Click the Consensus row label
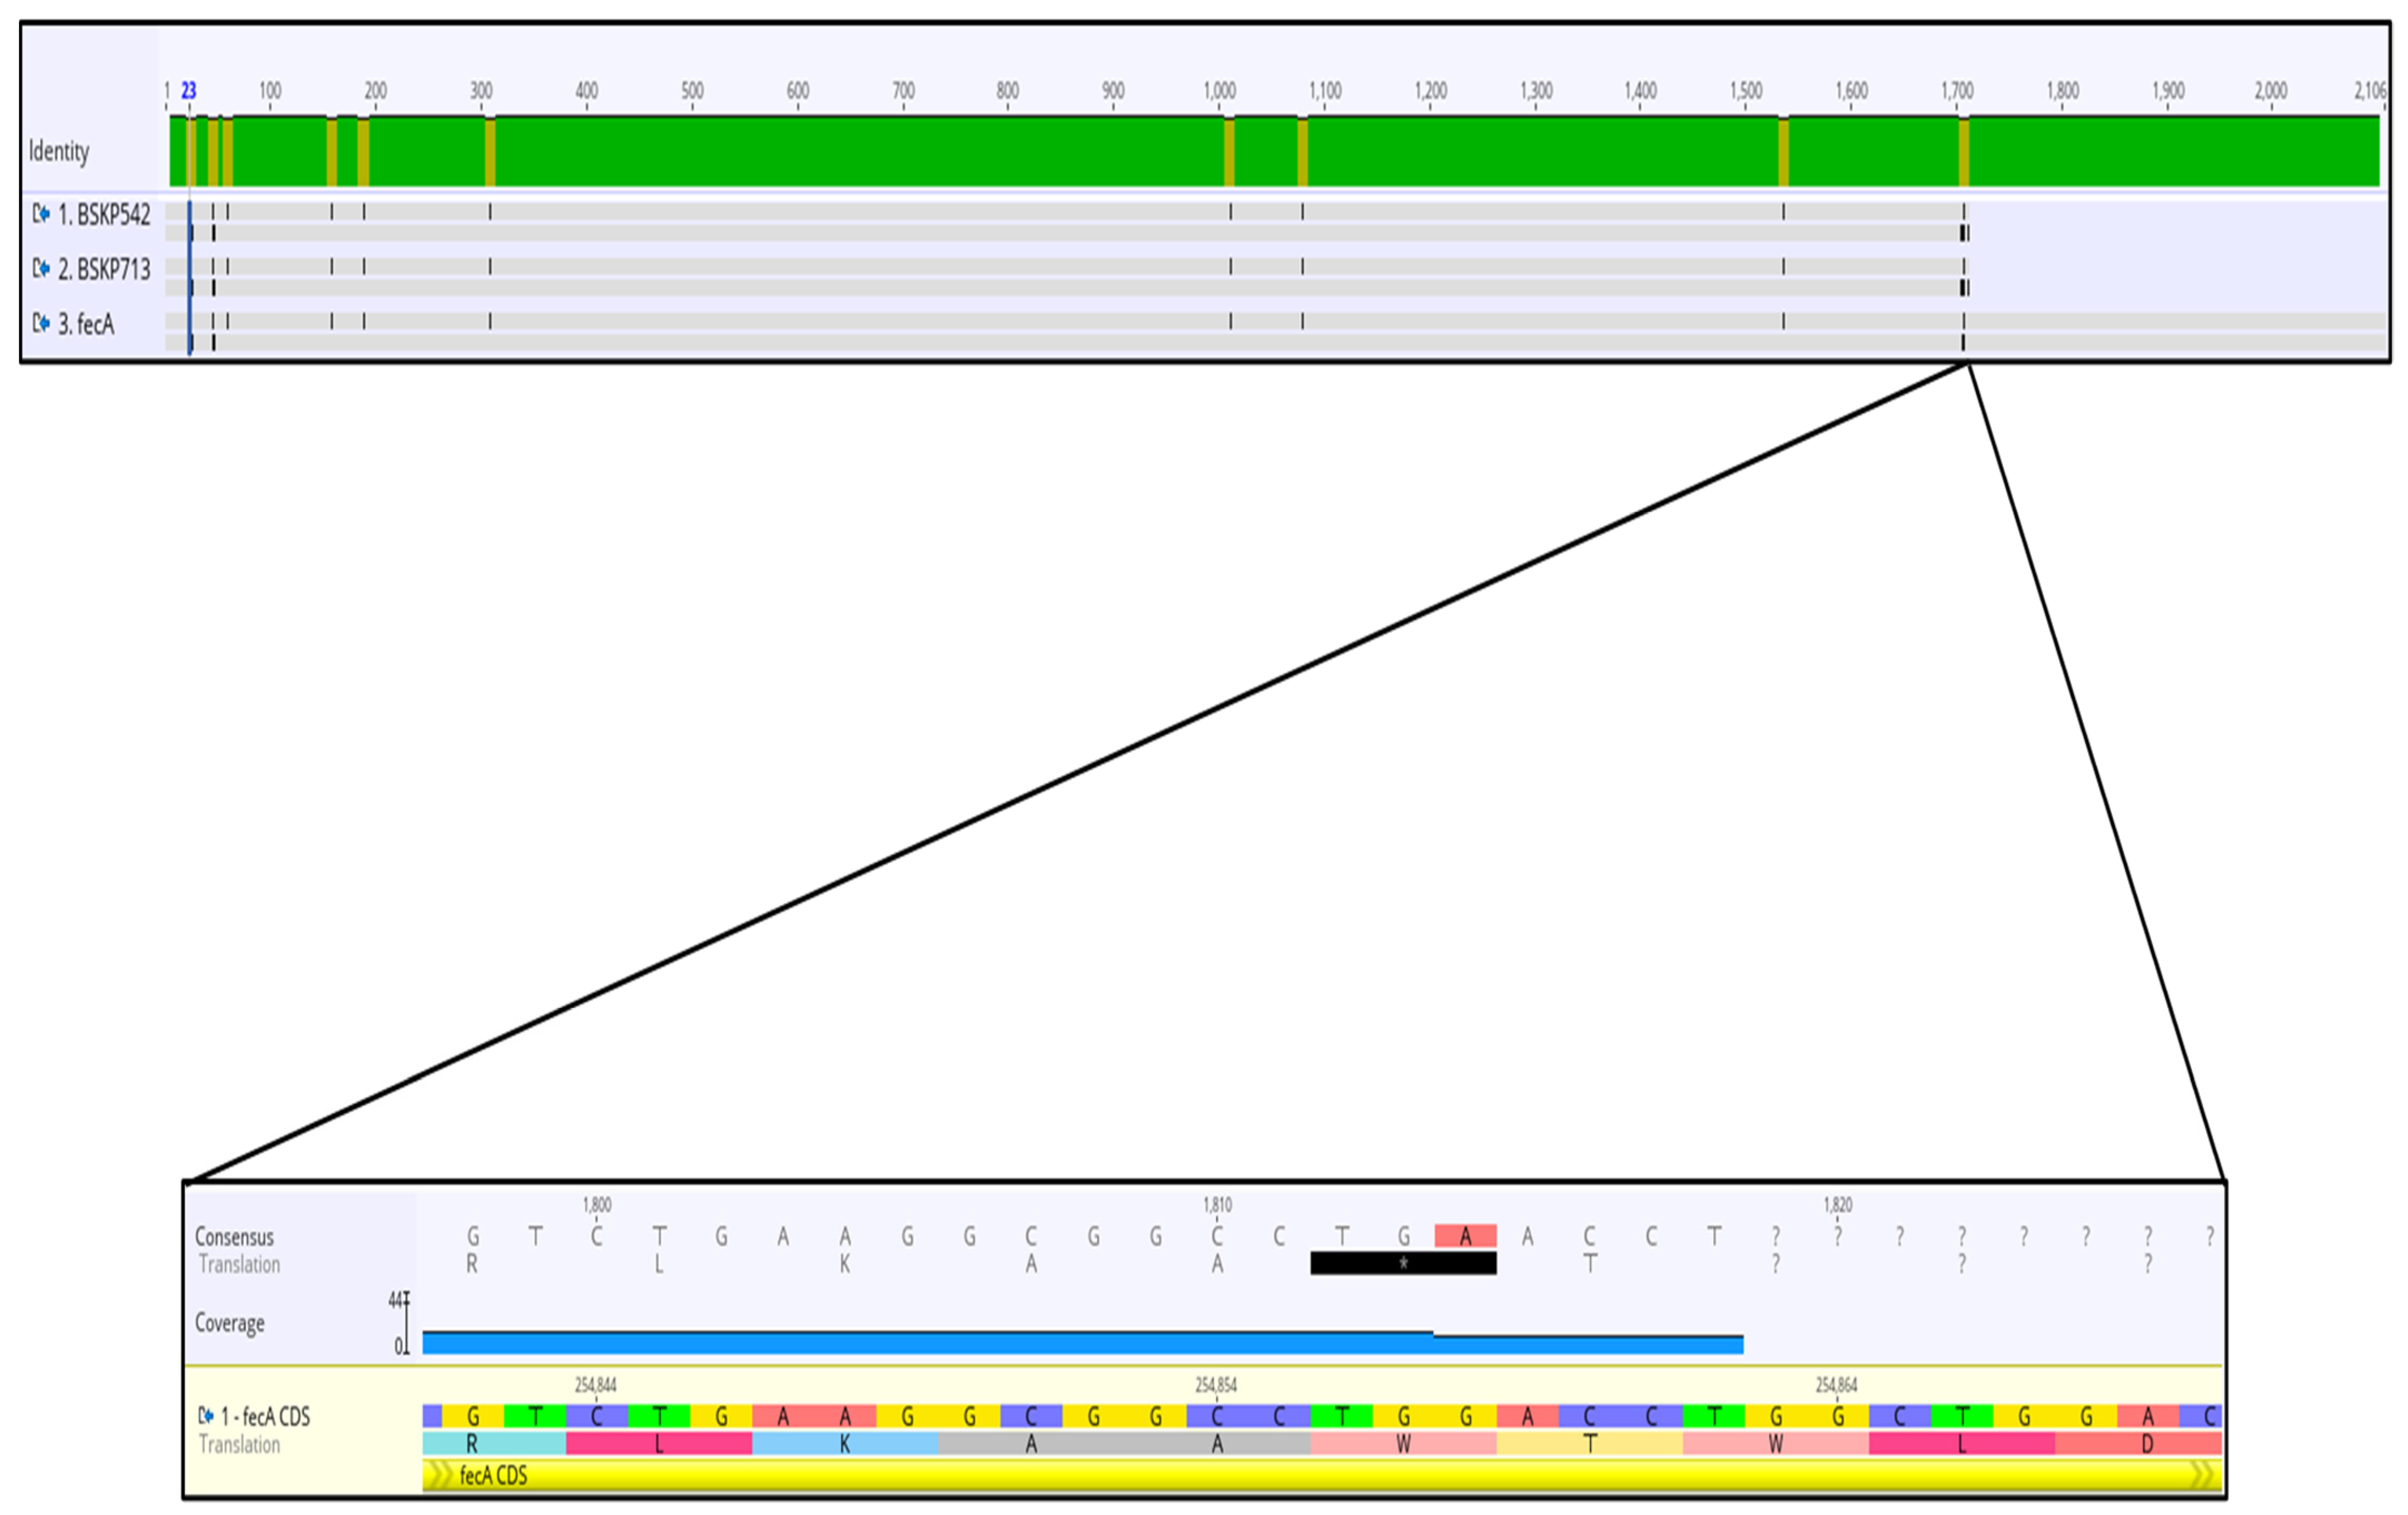 coord(234,1237)
